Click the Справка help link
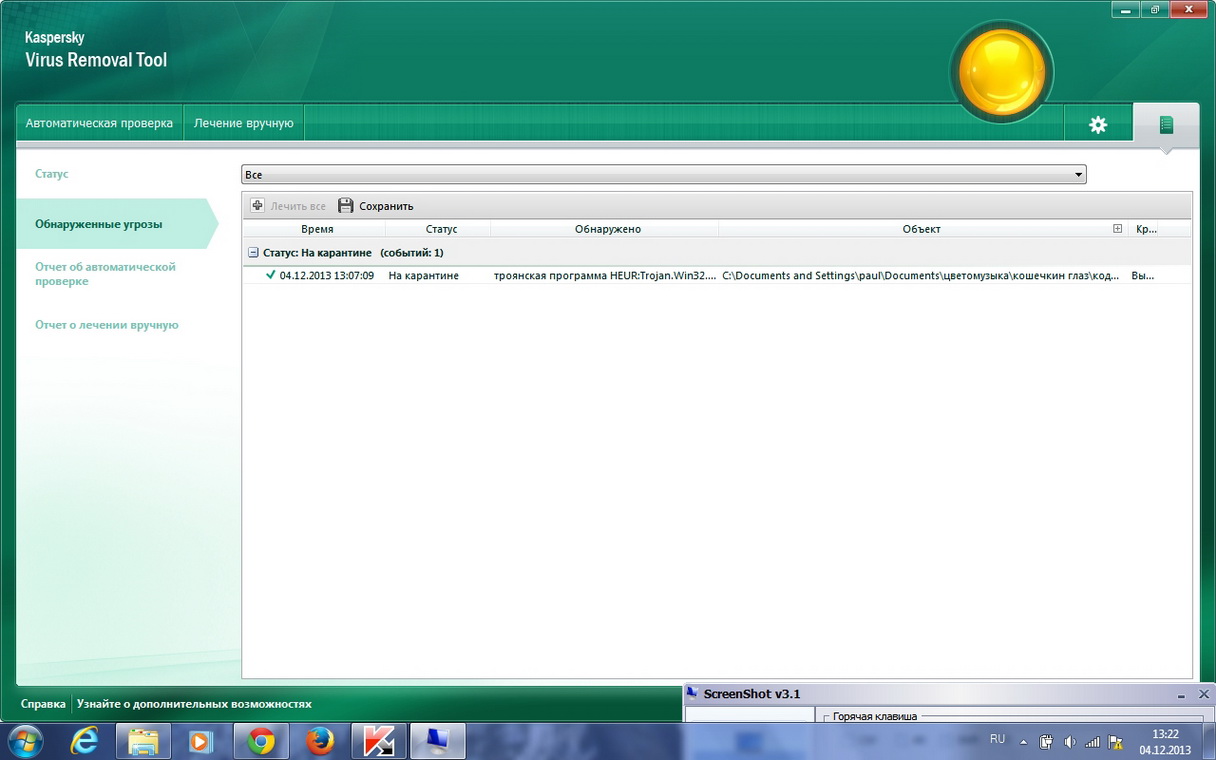 click(43, 704)
